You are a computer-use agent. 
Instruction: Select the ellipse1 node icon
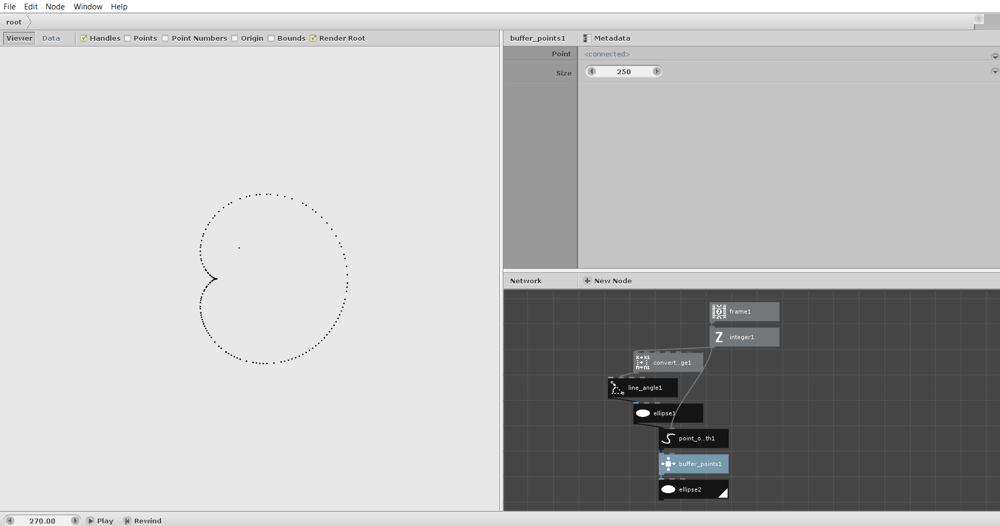pyautogui.click(x=642, y=413)
